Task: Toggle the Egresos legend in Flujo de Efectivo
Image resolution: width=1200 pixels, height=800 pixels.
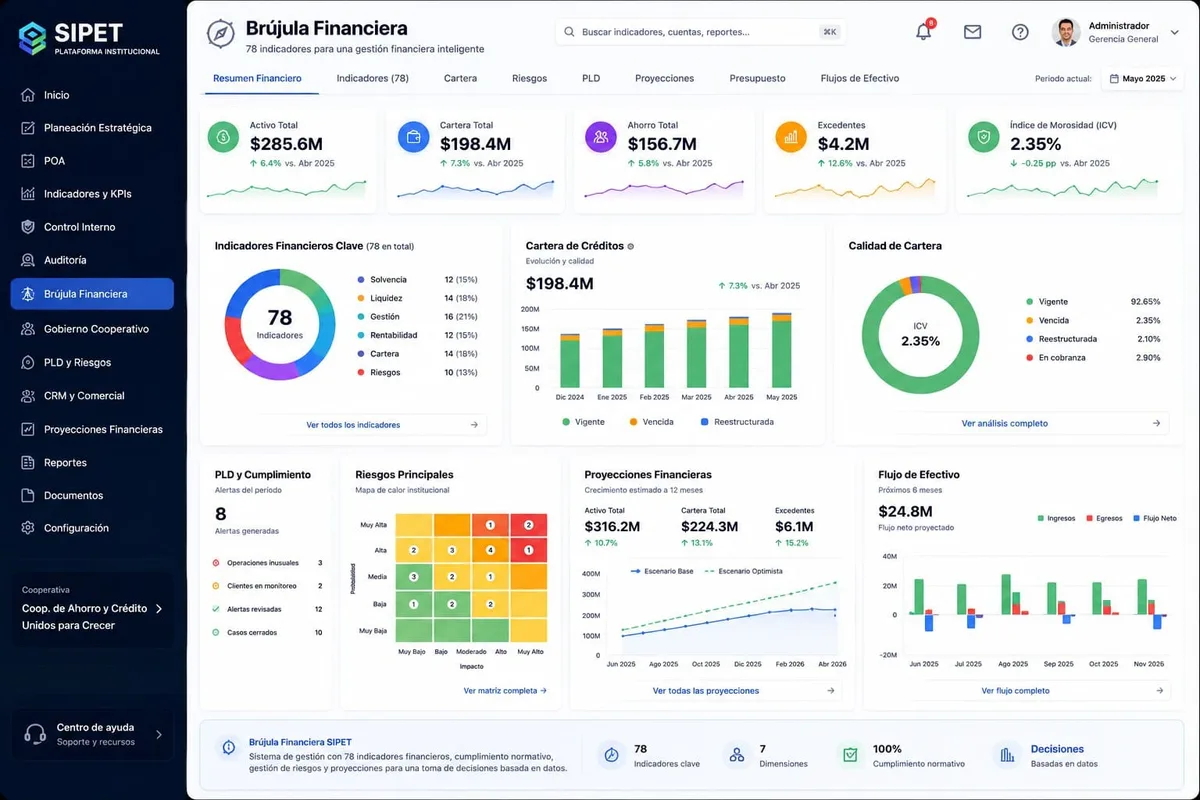Action: [1105, 518]
